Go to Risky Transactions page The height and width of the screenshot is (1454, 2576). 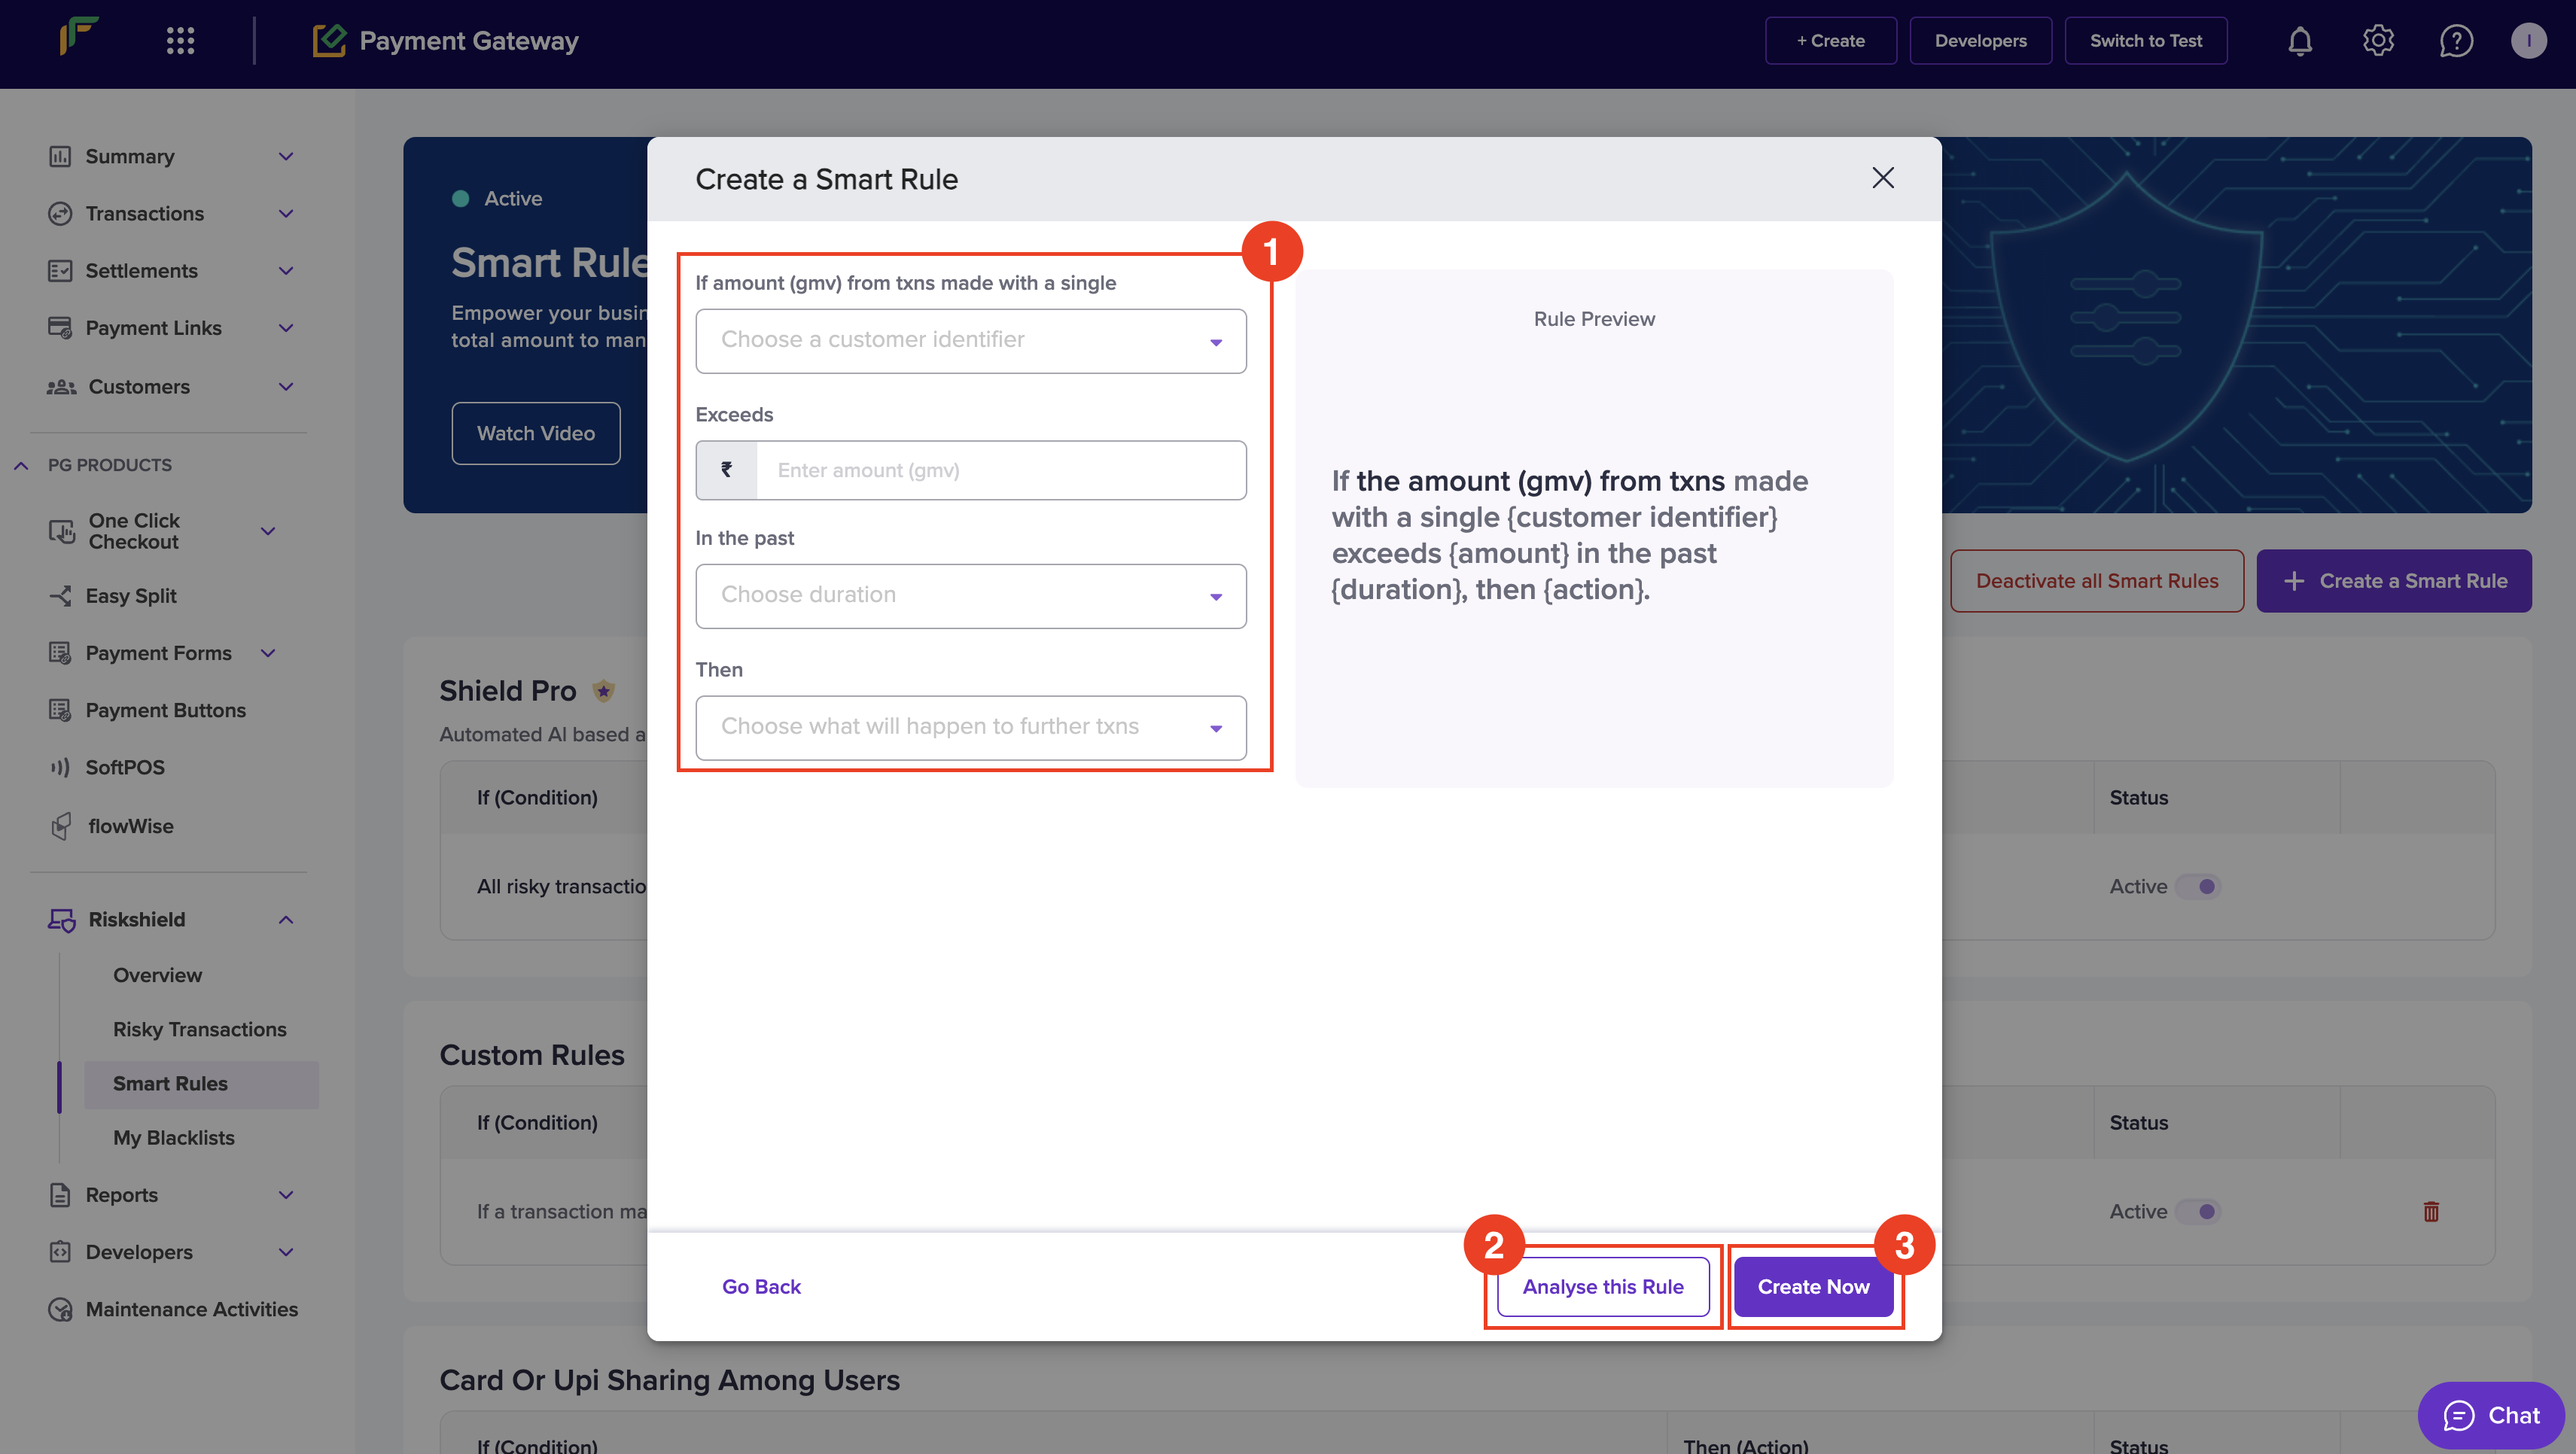[x=199, y=1029]
